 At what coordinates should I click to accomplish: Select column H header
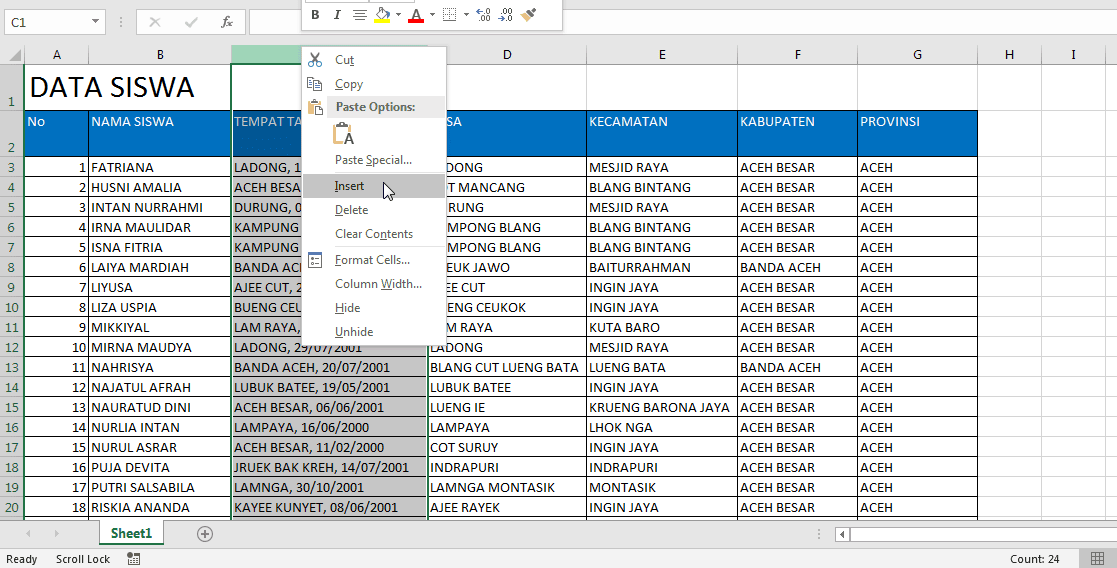1009,55
